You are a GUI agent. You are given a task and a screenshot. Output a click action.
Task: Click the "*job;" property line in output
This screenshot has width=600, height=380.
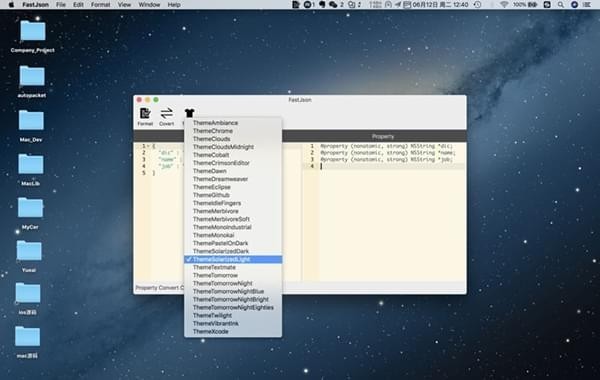[x=386, y=160]
